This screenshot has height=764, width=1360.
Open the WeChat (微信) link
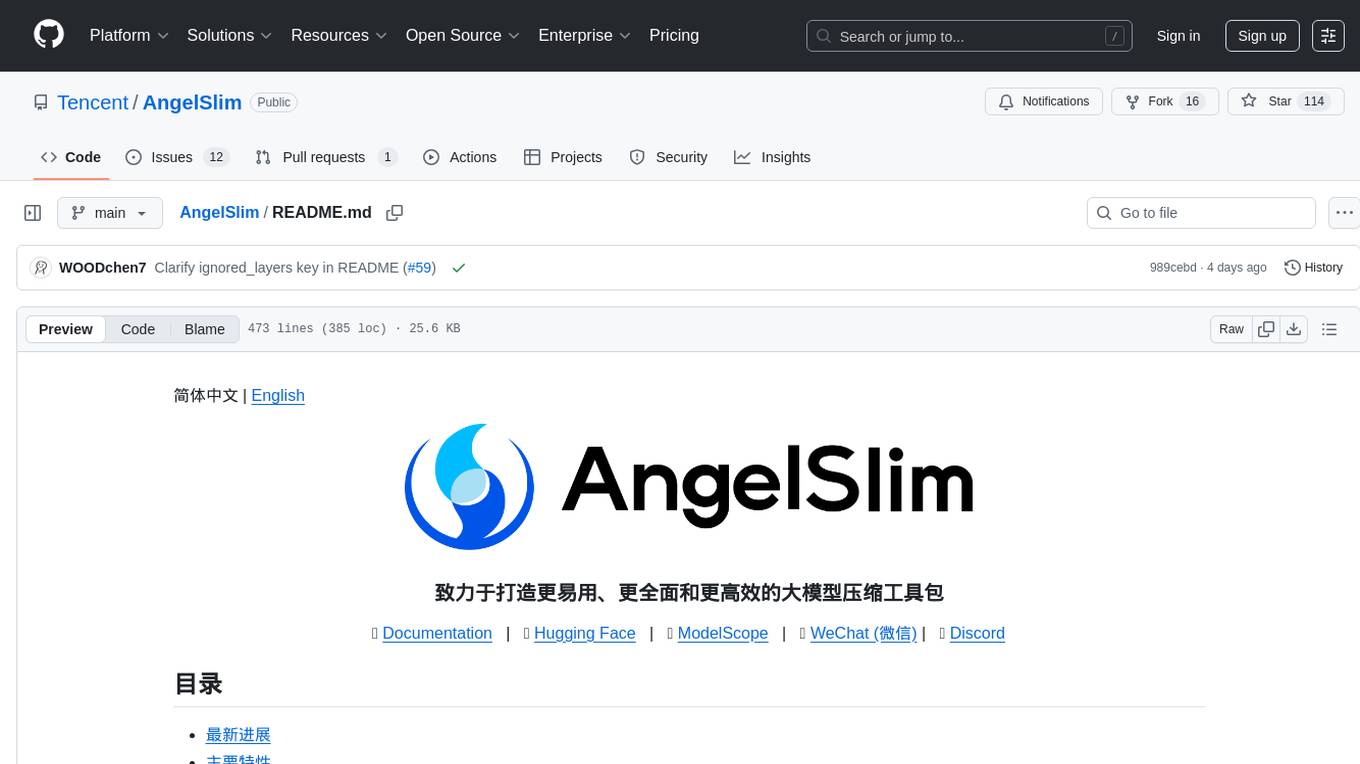pyautogui.click(x=863, y=633)
